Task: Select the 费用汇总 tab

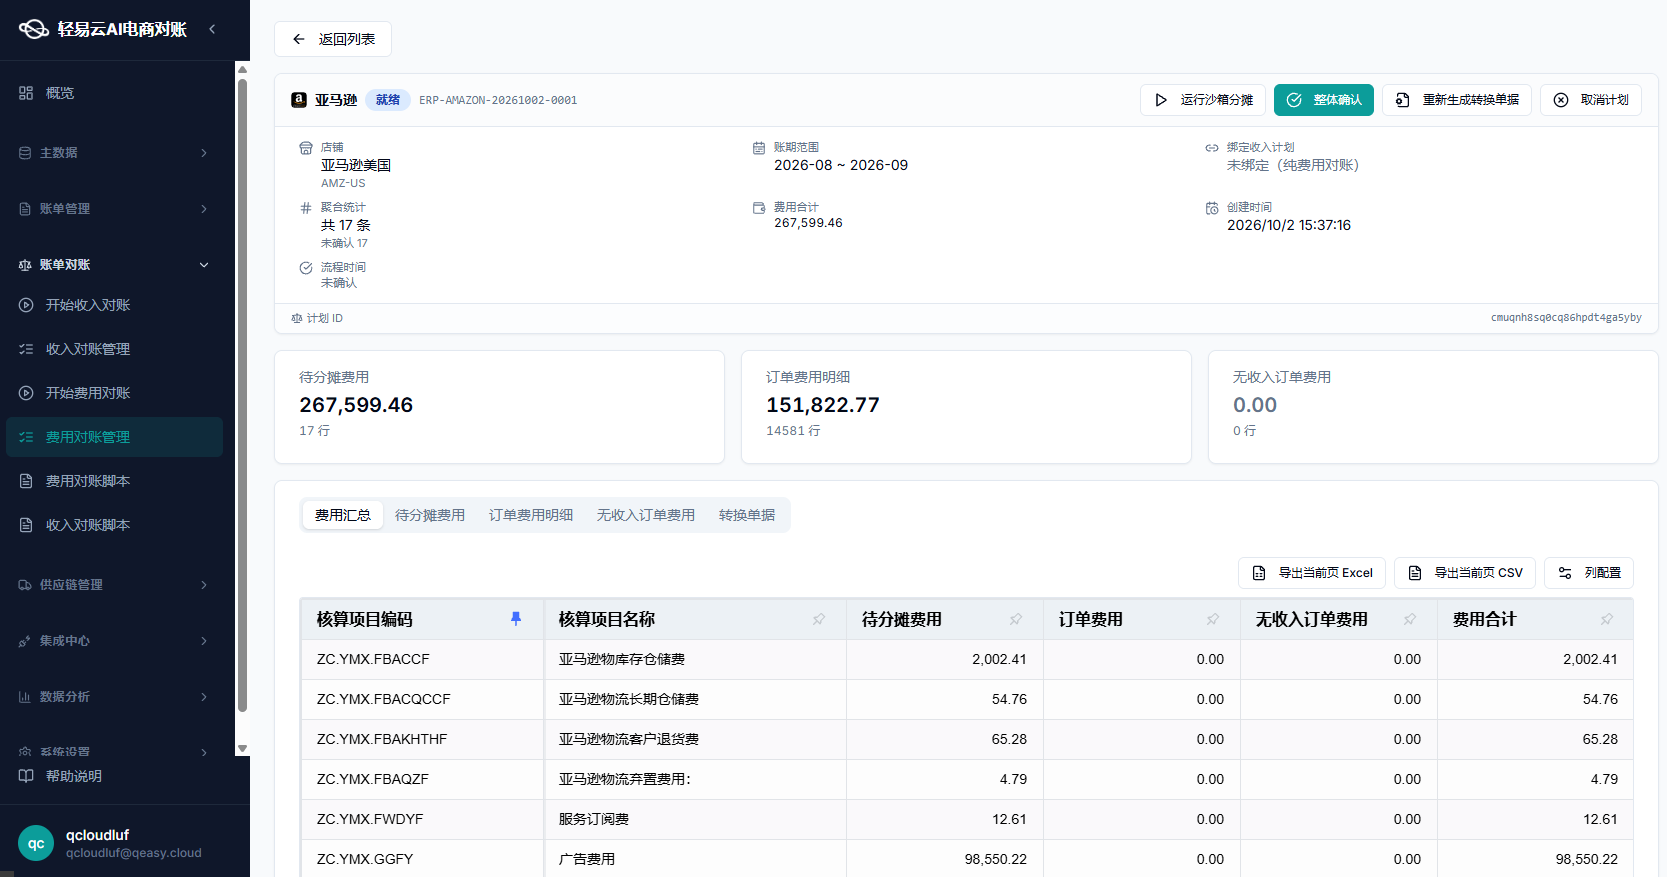Action: (x=343, y=515)
